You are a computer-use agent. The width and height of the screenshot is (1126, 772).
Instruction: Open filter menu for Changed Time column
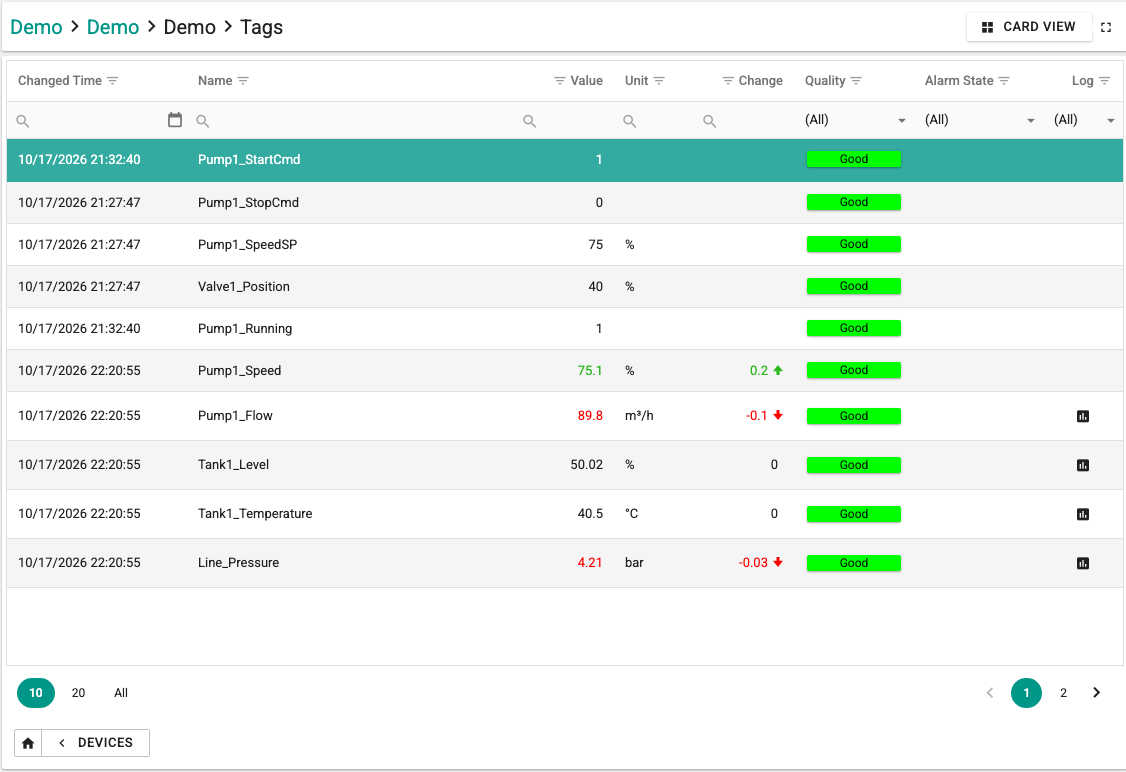tap(113, 81)
